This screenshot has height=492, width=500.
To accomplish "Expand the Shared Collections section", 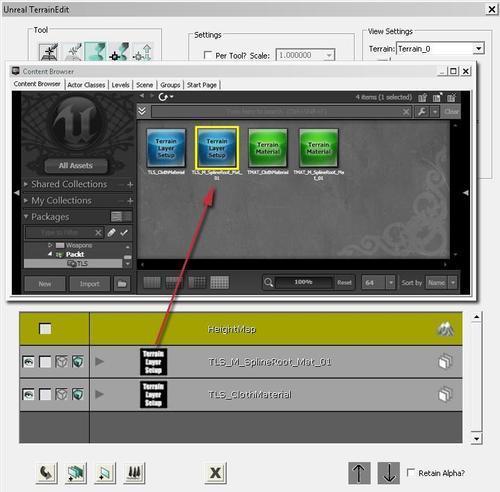I will pyautogui.click(x=26, y=184).
